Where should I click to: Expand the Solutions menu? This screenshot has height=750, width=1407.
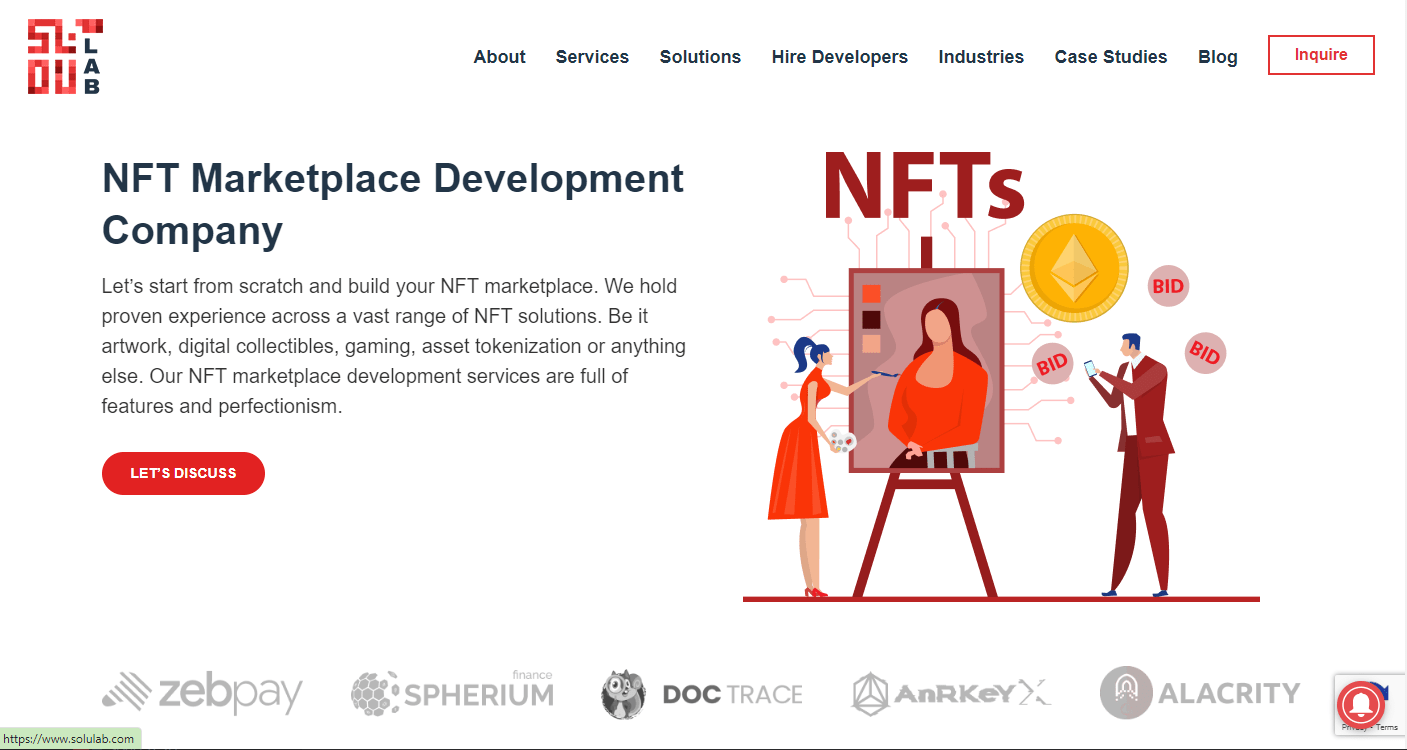tap(700, 57)
